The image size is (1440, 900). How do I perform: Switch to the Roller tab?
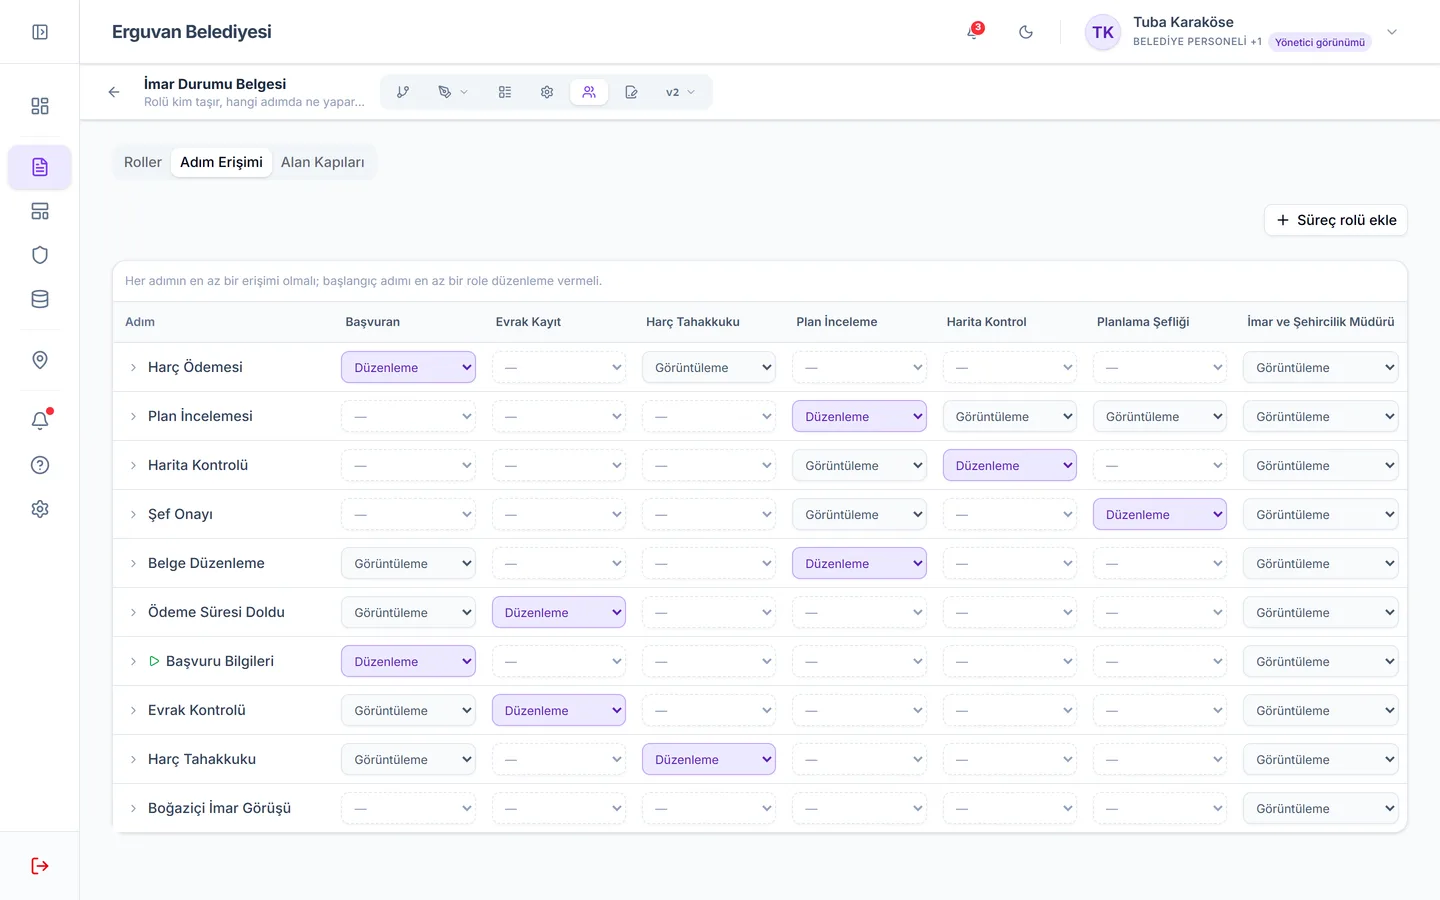(x=143, y=162)
